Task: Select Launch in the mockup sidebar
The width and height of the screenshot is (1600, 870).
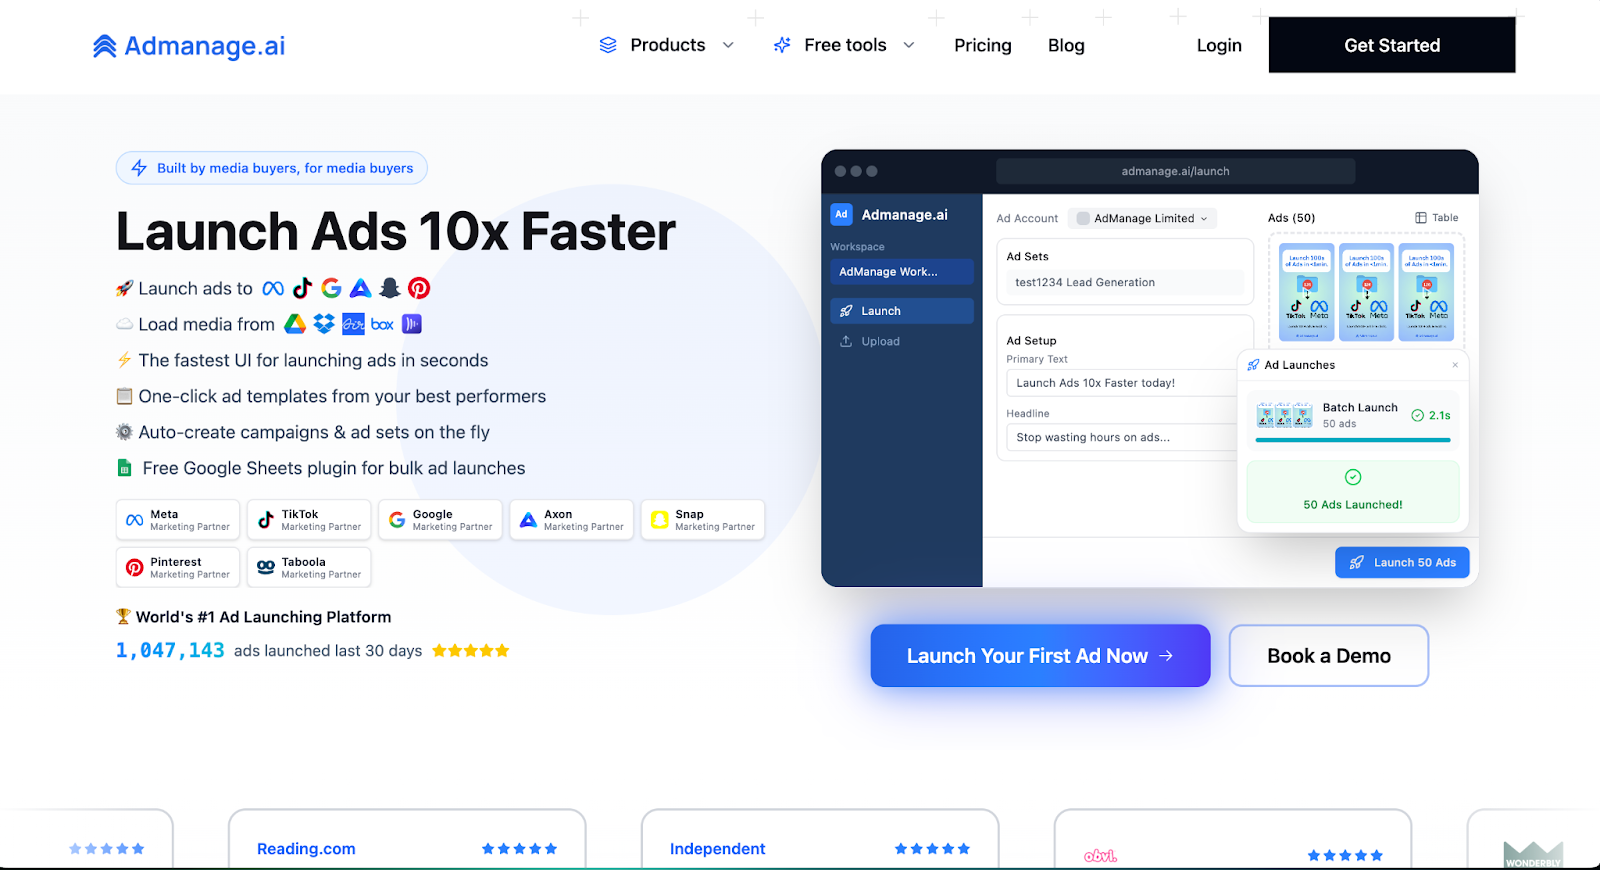Action: pos(902,311)
